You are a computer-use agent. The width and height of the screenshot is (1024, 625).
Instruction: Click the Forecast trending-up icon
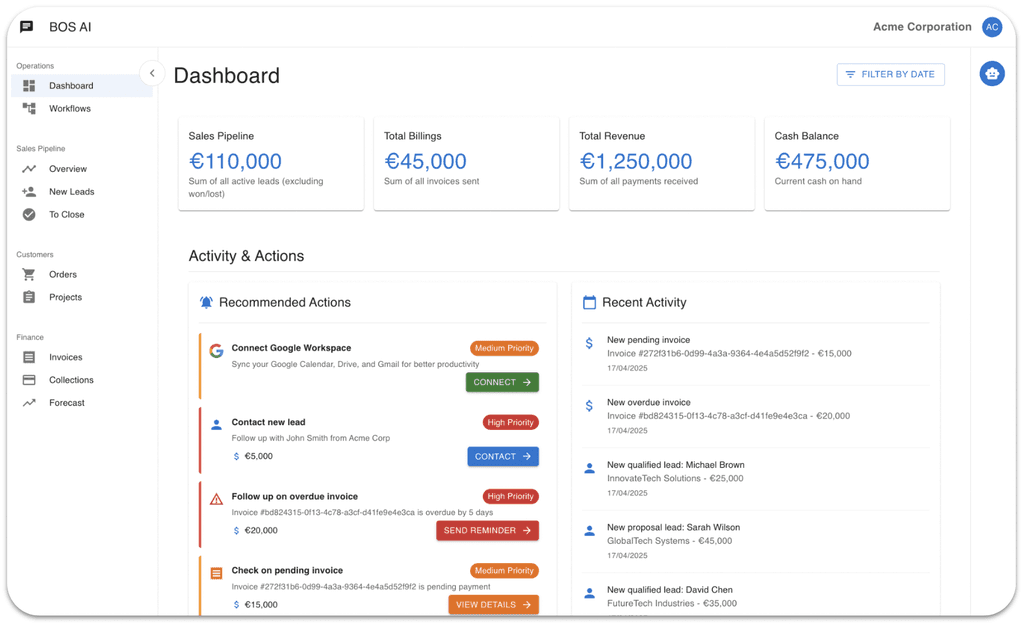[x=29, y=403]
